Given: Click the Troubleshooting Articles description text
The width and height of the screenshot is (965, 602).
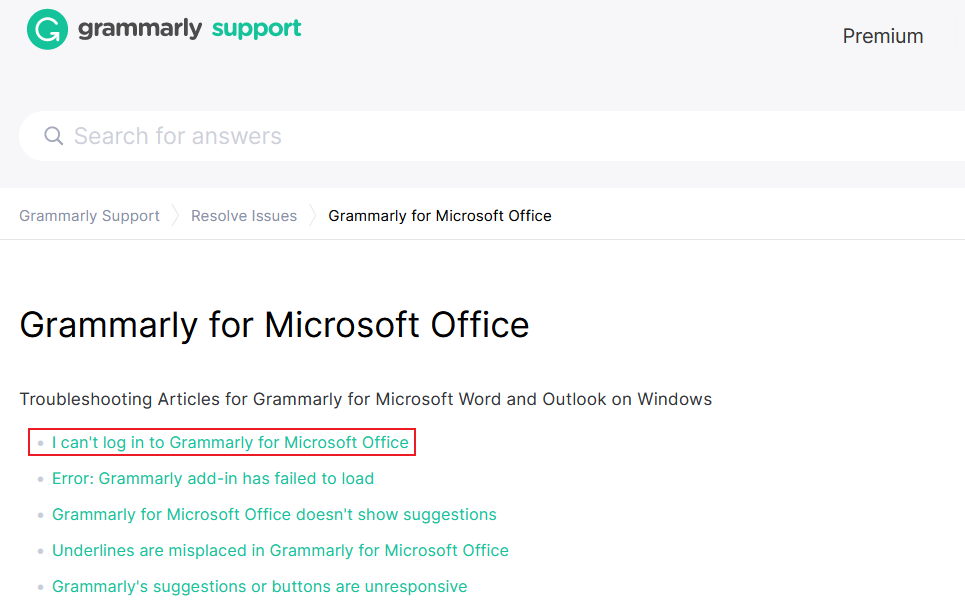Looking at the screenshot, I should [366, 399].
